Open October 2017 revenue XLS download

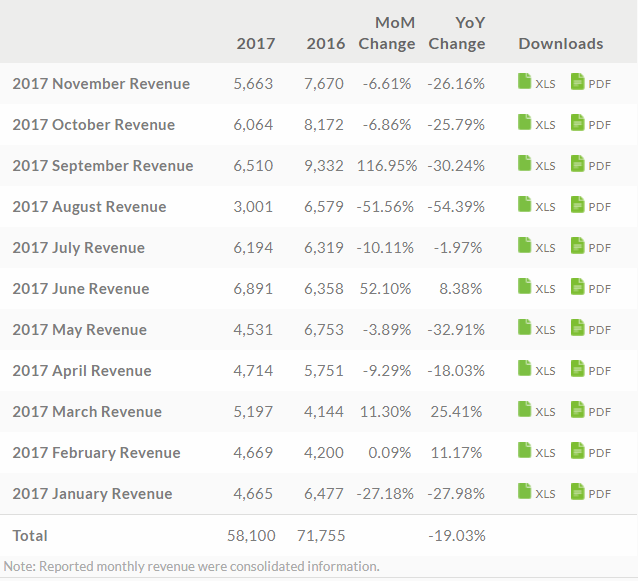536,124
